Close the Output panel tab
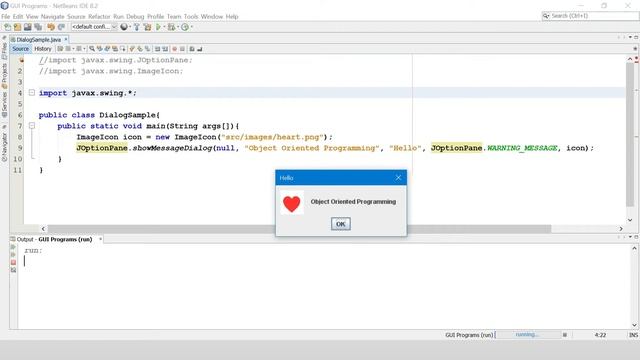 (x=100, y=239)
